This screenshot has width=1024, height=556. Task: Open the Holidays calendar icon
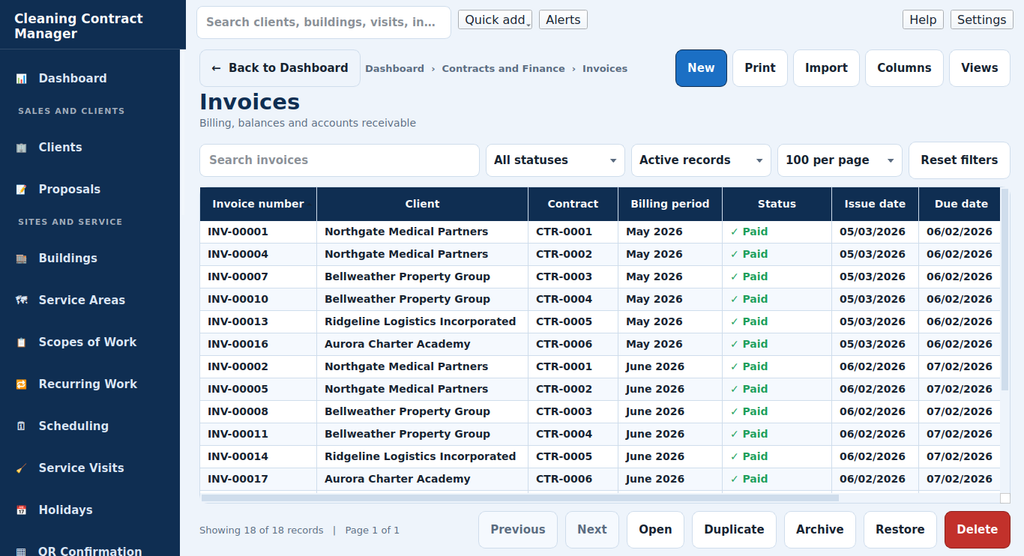22,510
